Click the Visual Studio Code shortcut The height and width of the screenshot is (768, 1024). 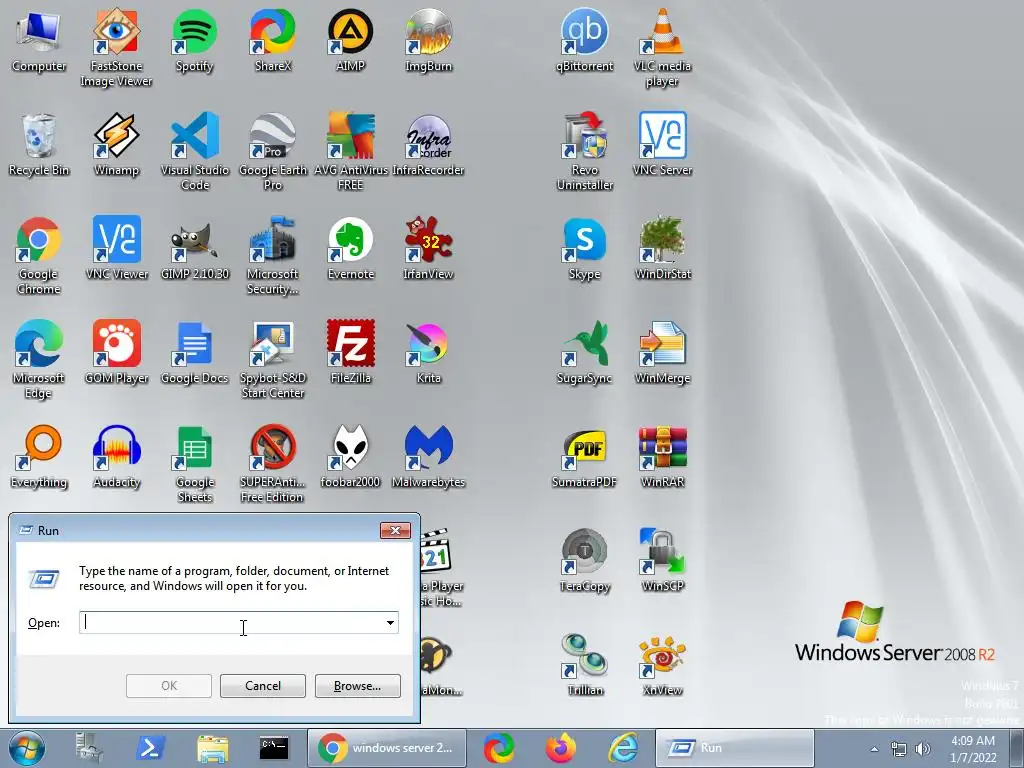click(x=195, y=152)
